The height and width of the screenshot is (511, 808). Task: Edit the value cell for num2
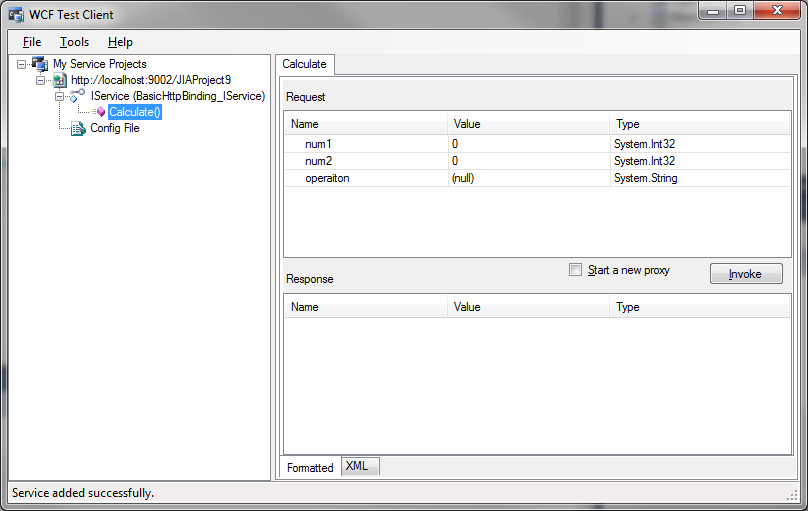pos(529,161)
